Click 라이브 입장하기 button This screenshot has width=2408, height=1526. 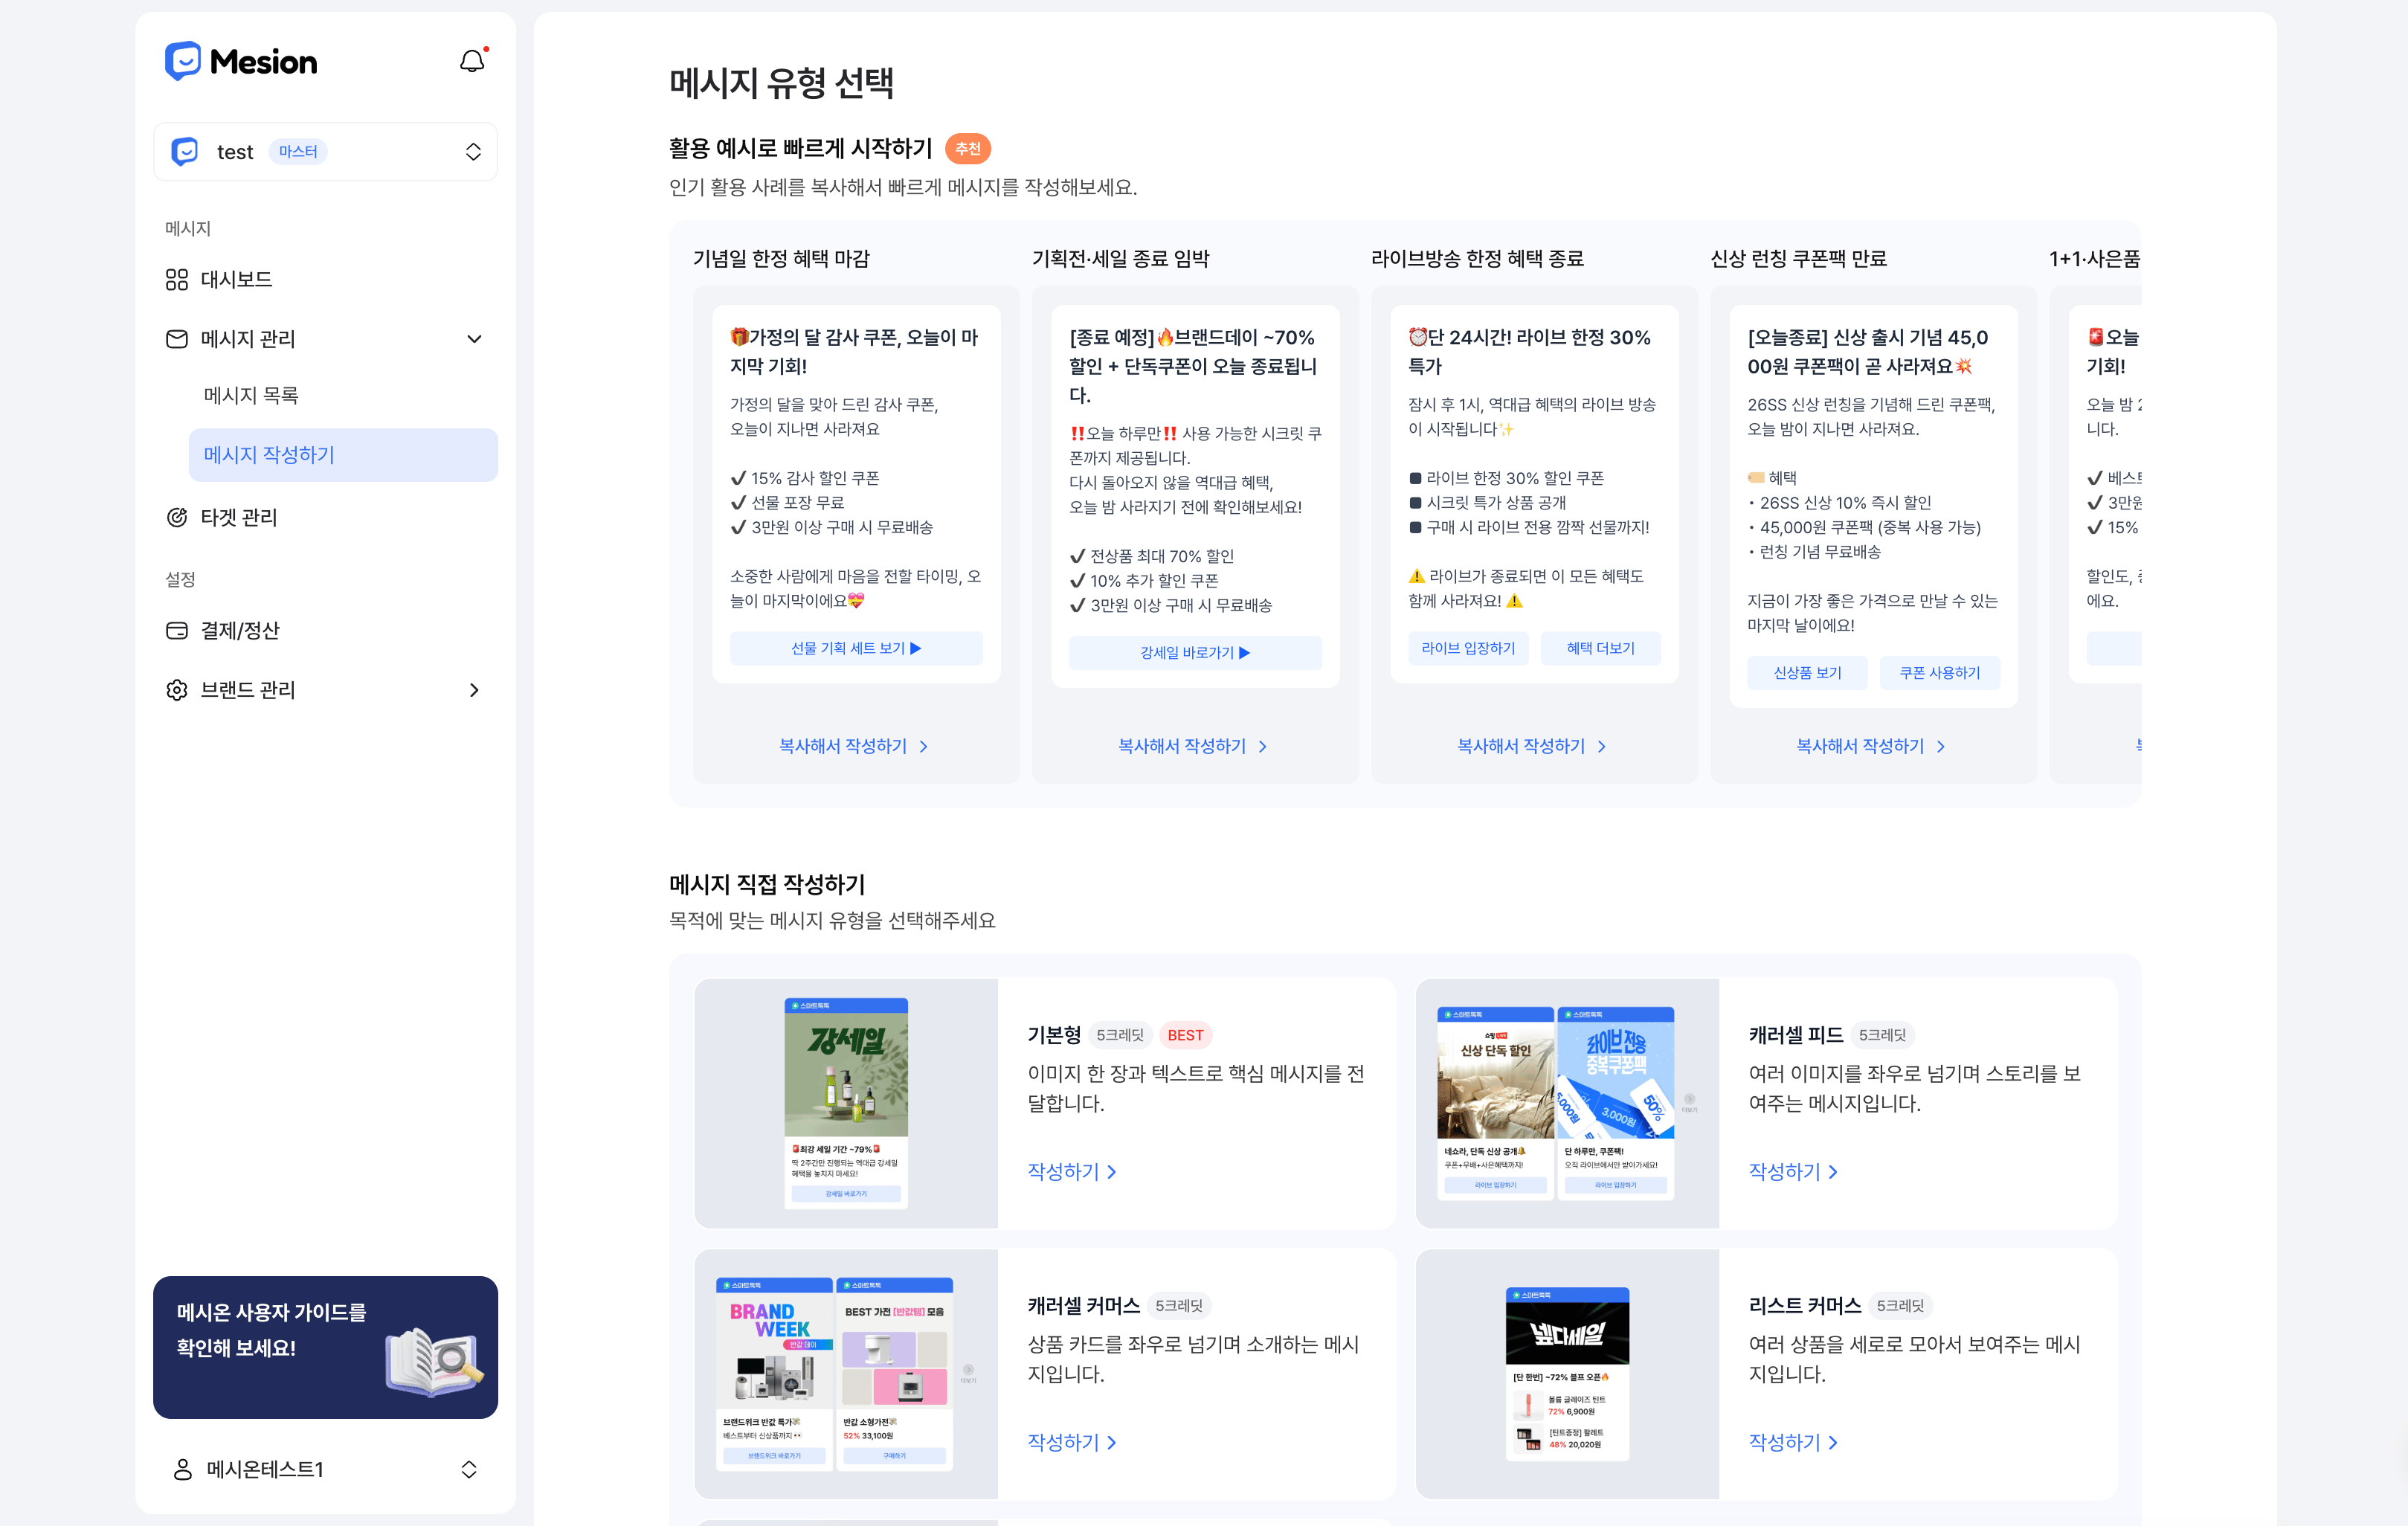coord(1468,648)
